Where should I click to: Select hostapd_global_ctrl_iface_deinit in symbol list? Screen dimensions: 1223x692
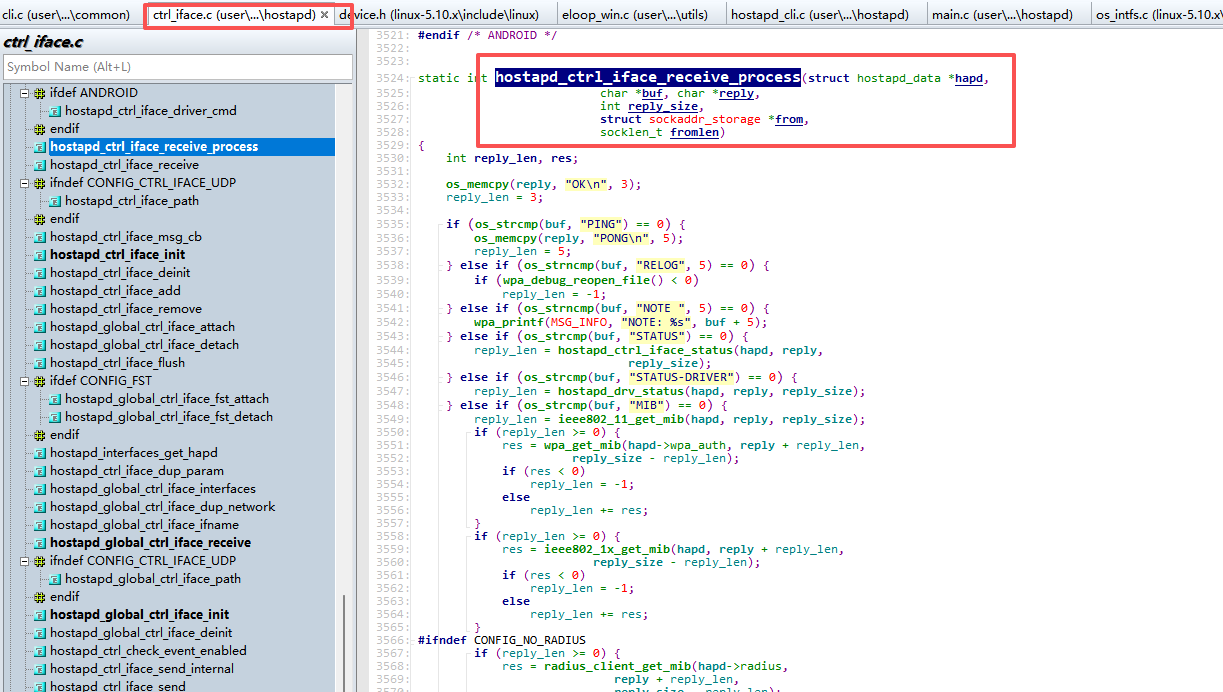(141, 633)
